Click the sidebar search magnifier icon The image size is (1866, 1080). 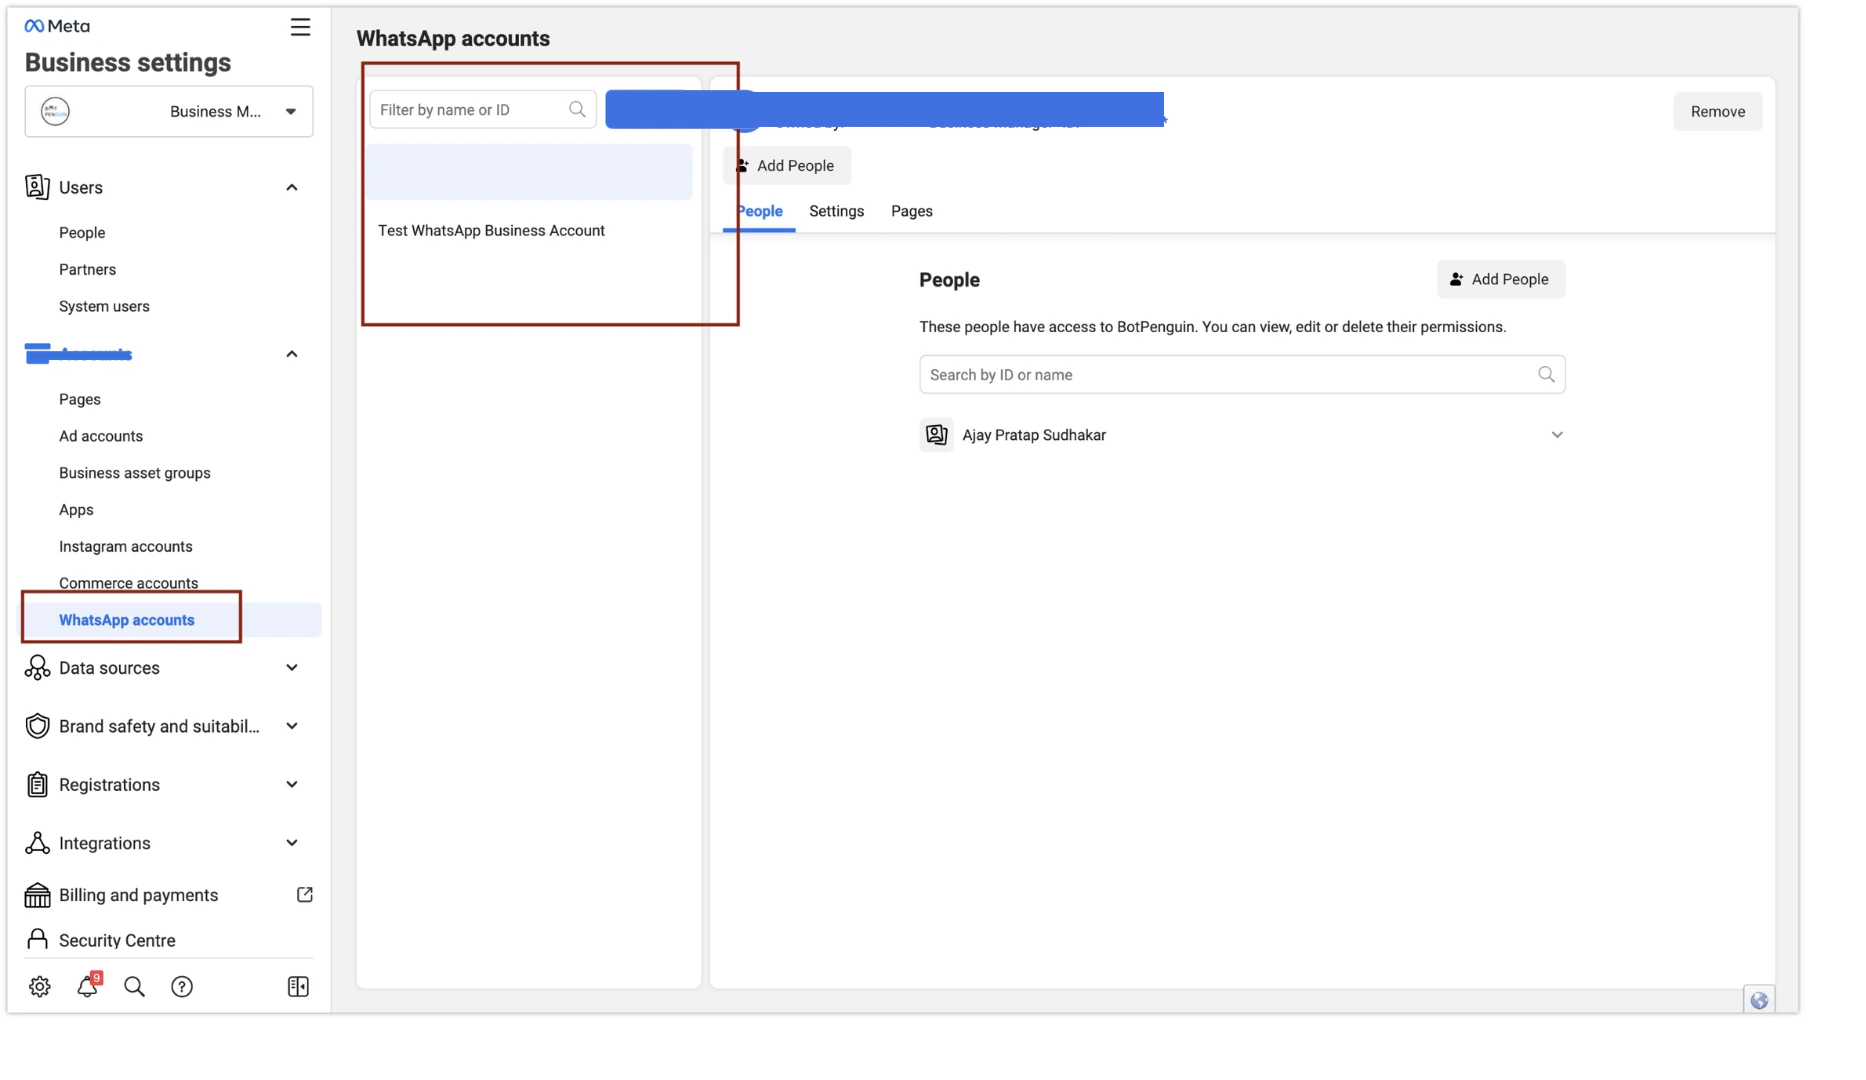pyautogui.click(x=134, y=987)
